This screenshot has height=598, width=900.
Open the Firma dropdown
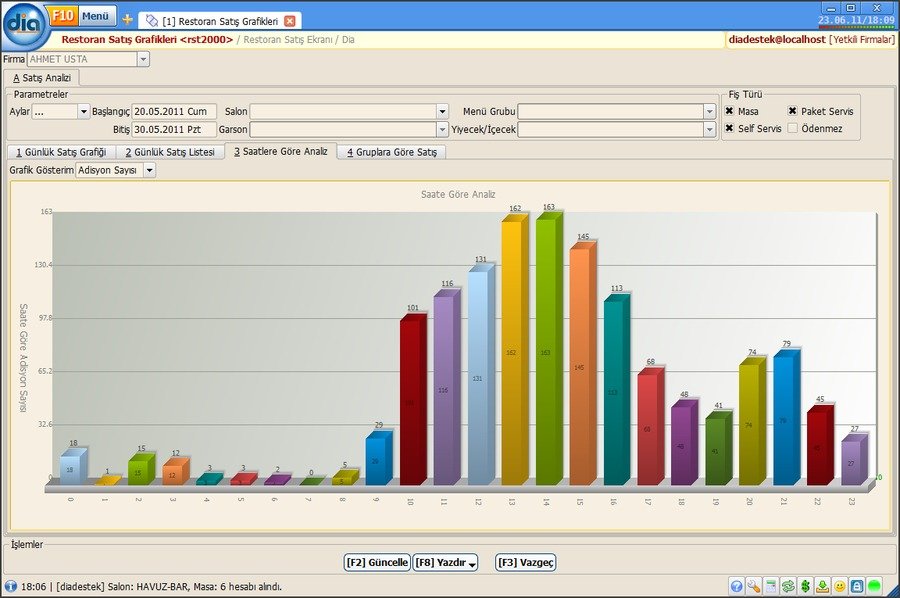tap(143, 59)
